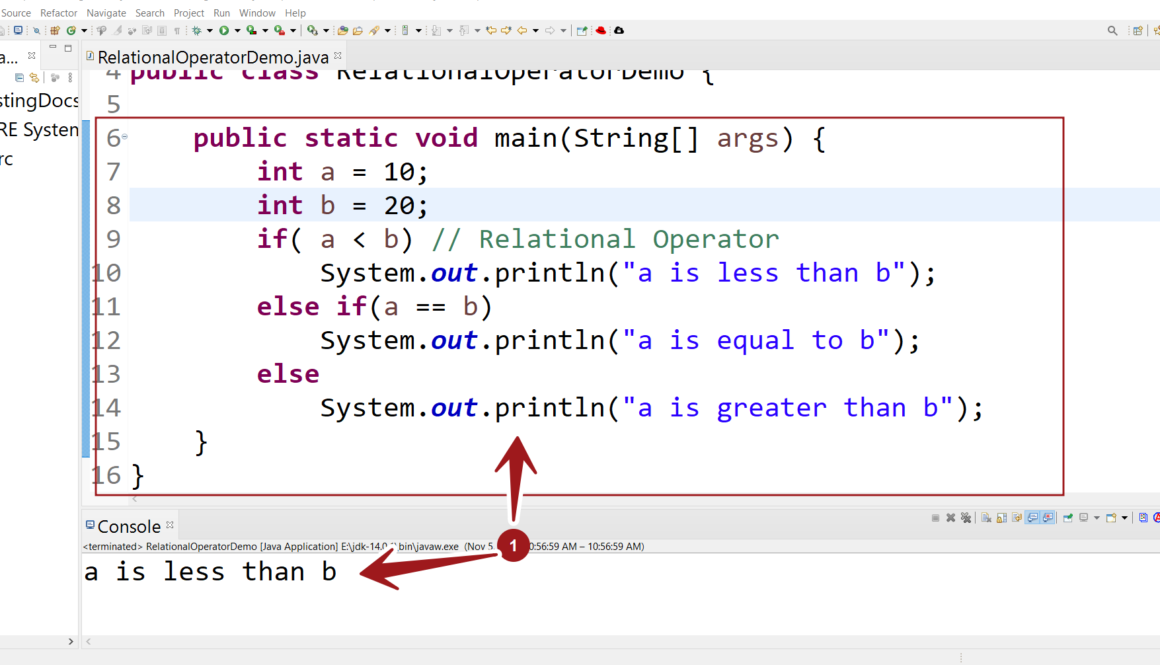Collapse the main method fold marker
The width and height of the screenshot is (1160, 665).
[124, 136]
